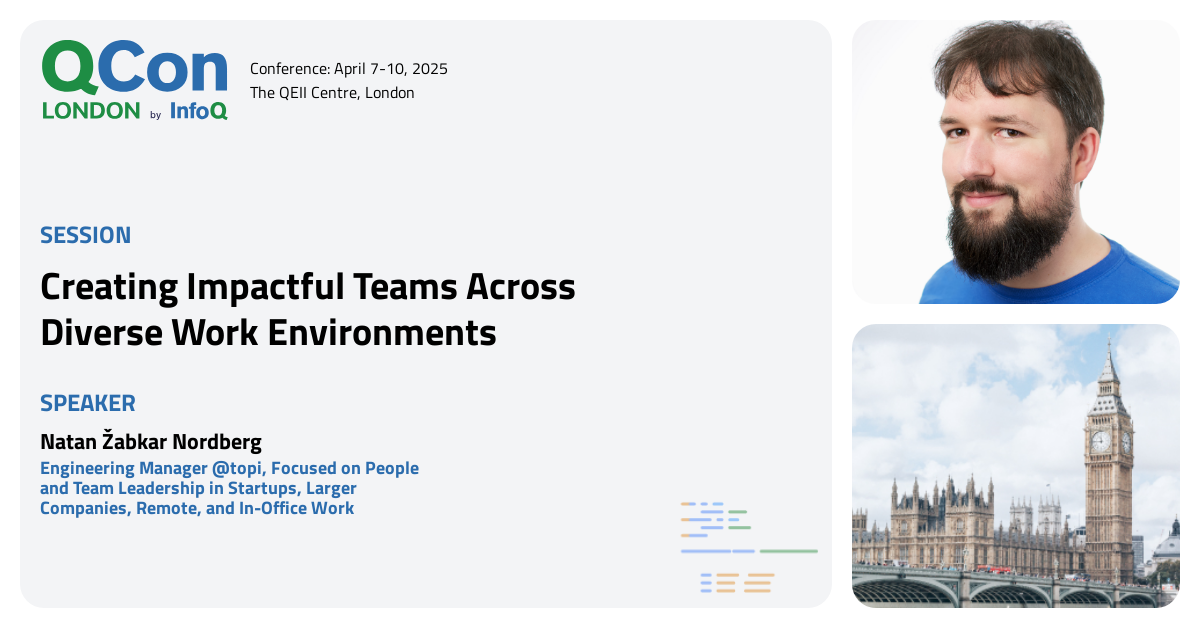Click the SPEAKER heading label
This screenshot has width=1200, height=628.
pyautogui.click(x=88, y=403)
